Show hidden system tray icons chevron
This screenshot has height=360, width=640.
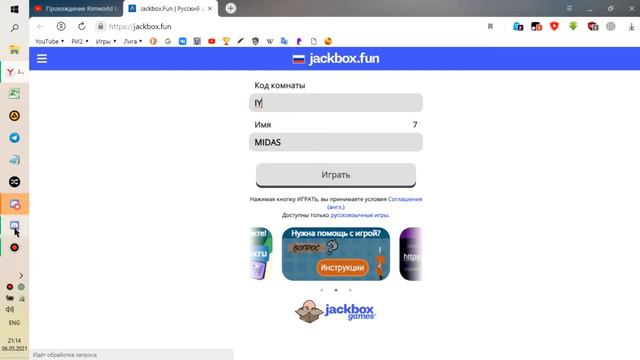21,276
